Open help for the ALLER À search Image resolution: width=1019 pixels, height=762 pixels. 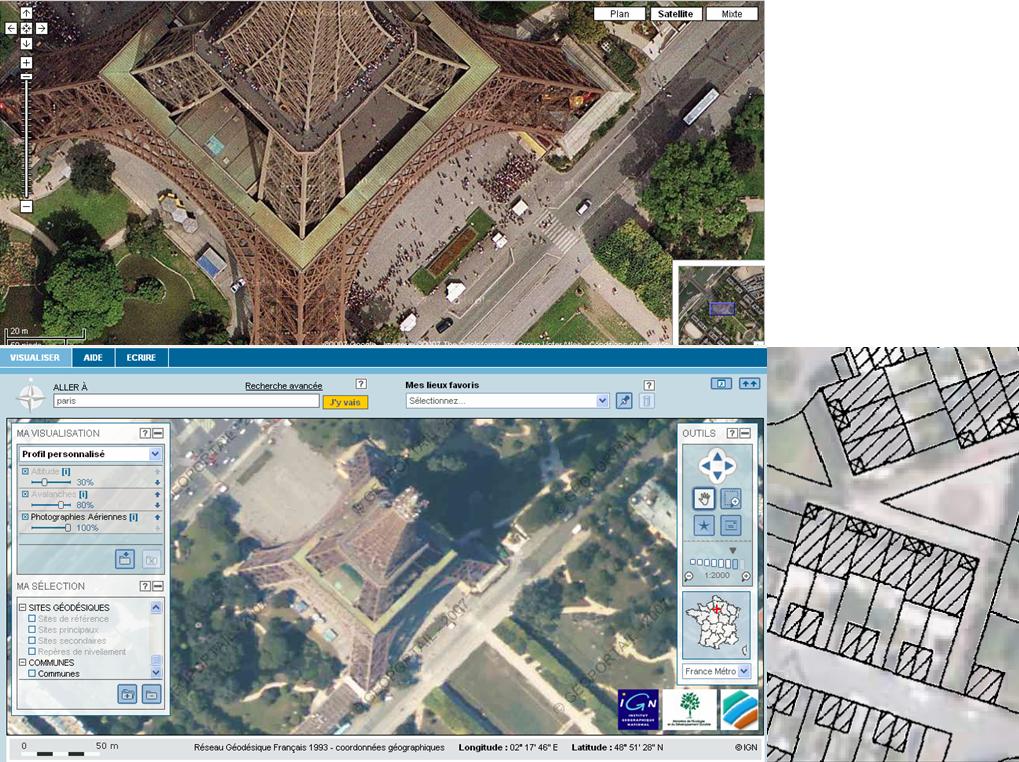point(361,385)
